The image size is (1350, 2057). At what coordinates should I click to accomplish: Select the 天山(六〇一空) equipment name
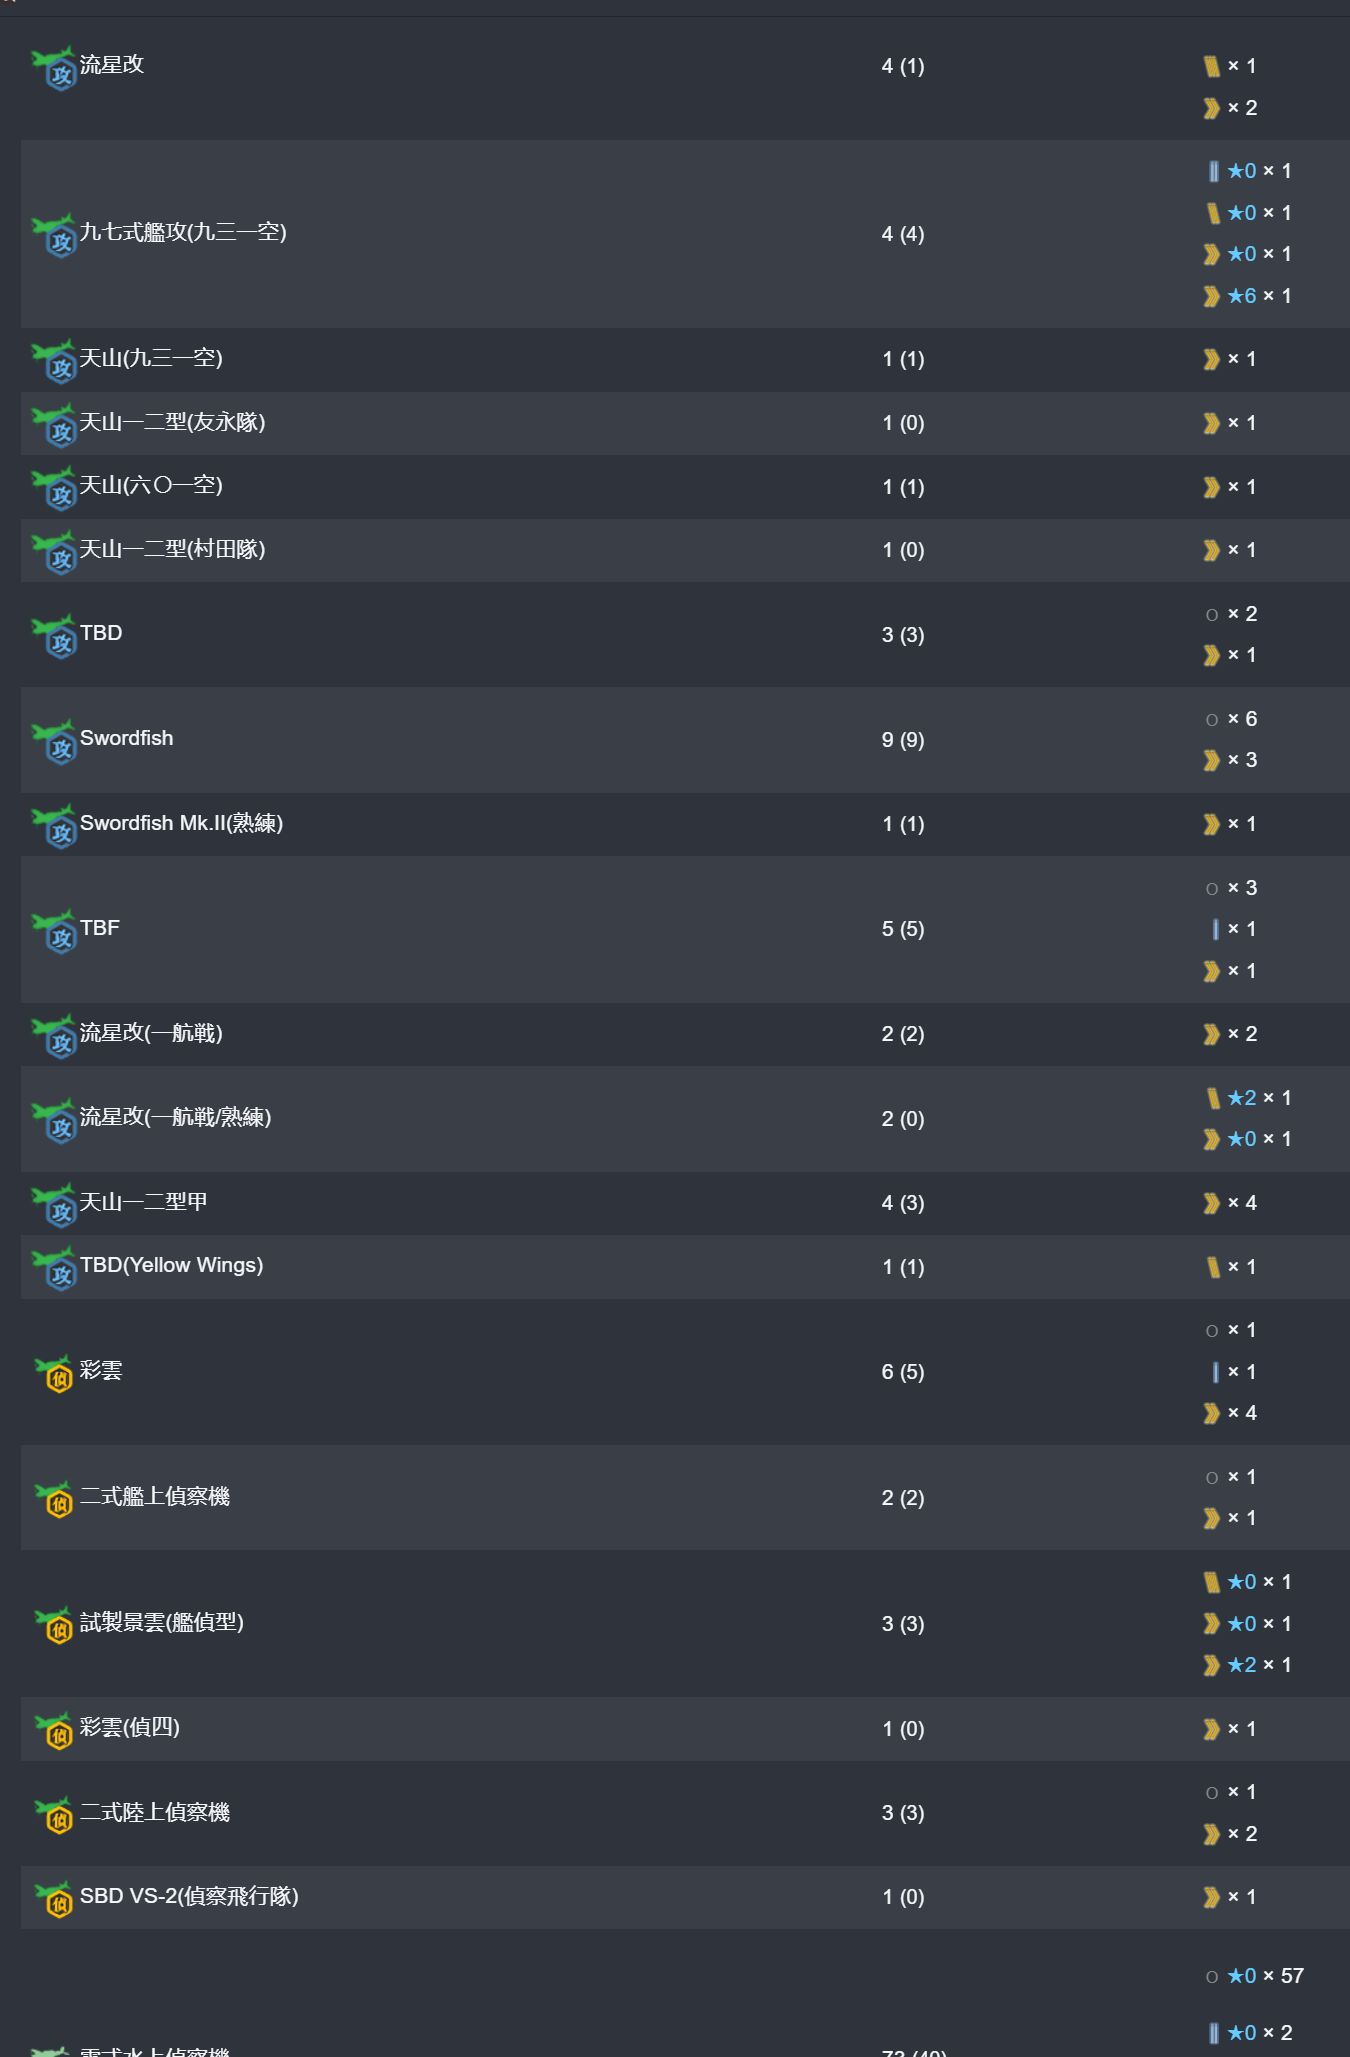151,486
